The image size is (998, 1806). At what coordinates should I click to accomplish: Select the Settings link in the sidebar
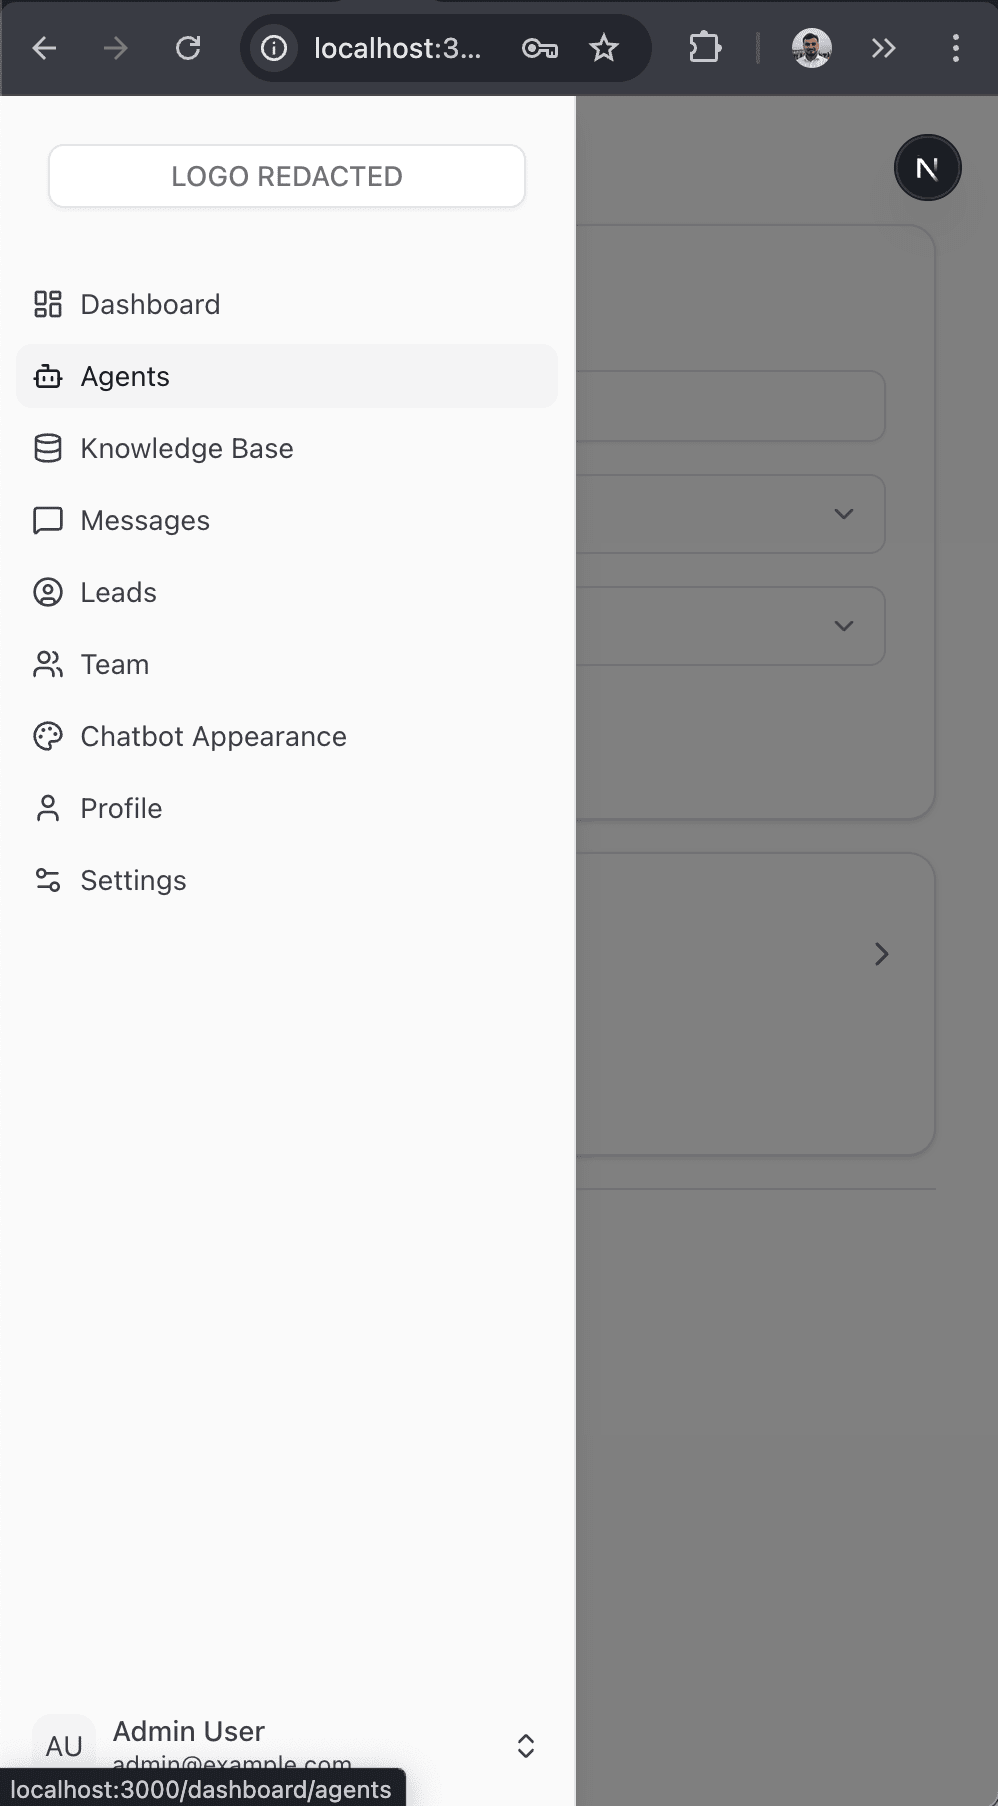pyautogui.click(x=133, y=880)
